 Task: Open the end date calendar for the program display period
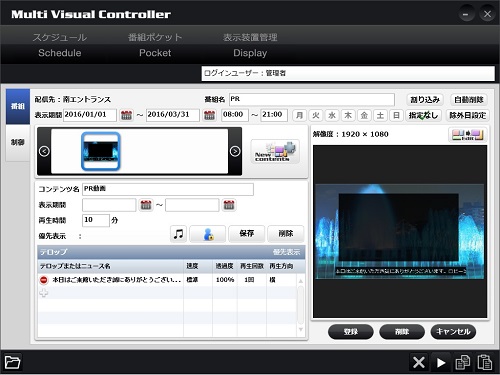(x=209, y=115)
